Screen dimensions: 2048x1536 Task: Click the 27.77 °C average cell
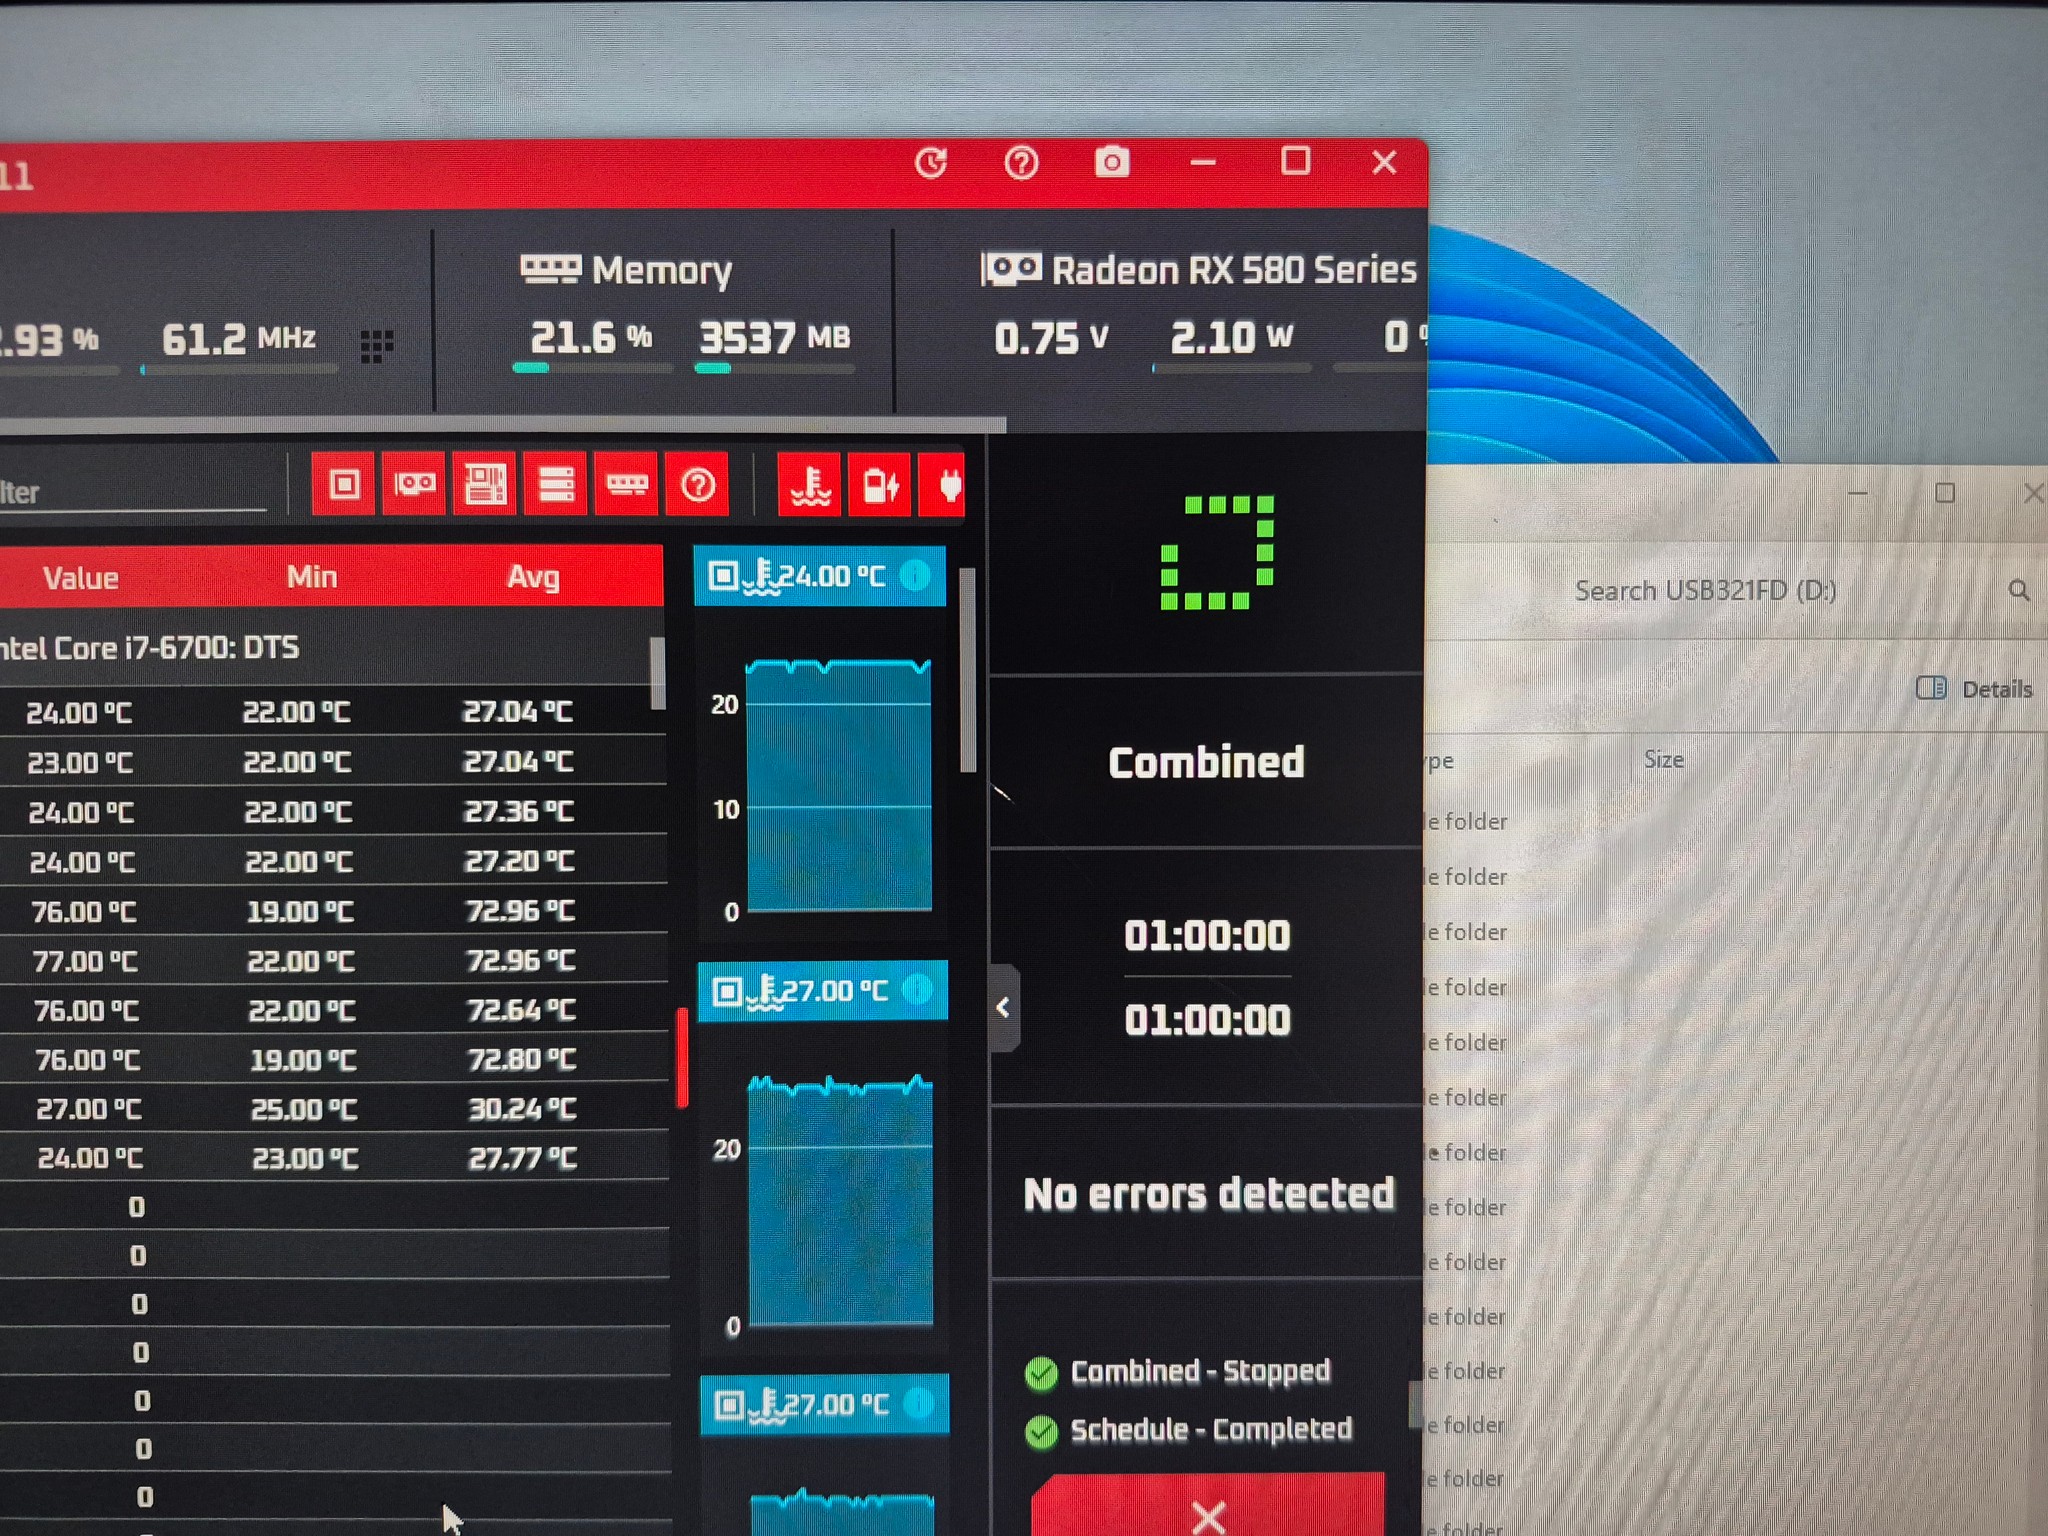[x=523, y=1159]
